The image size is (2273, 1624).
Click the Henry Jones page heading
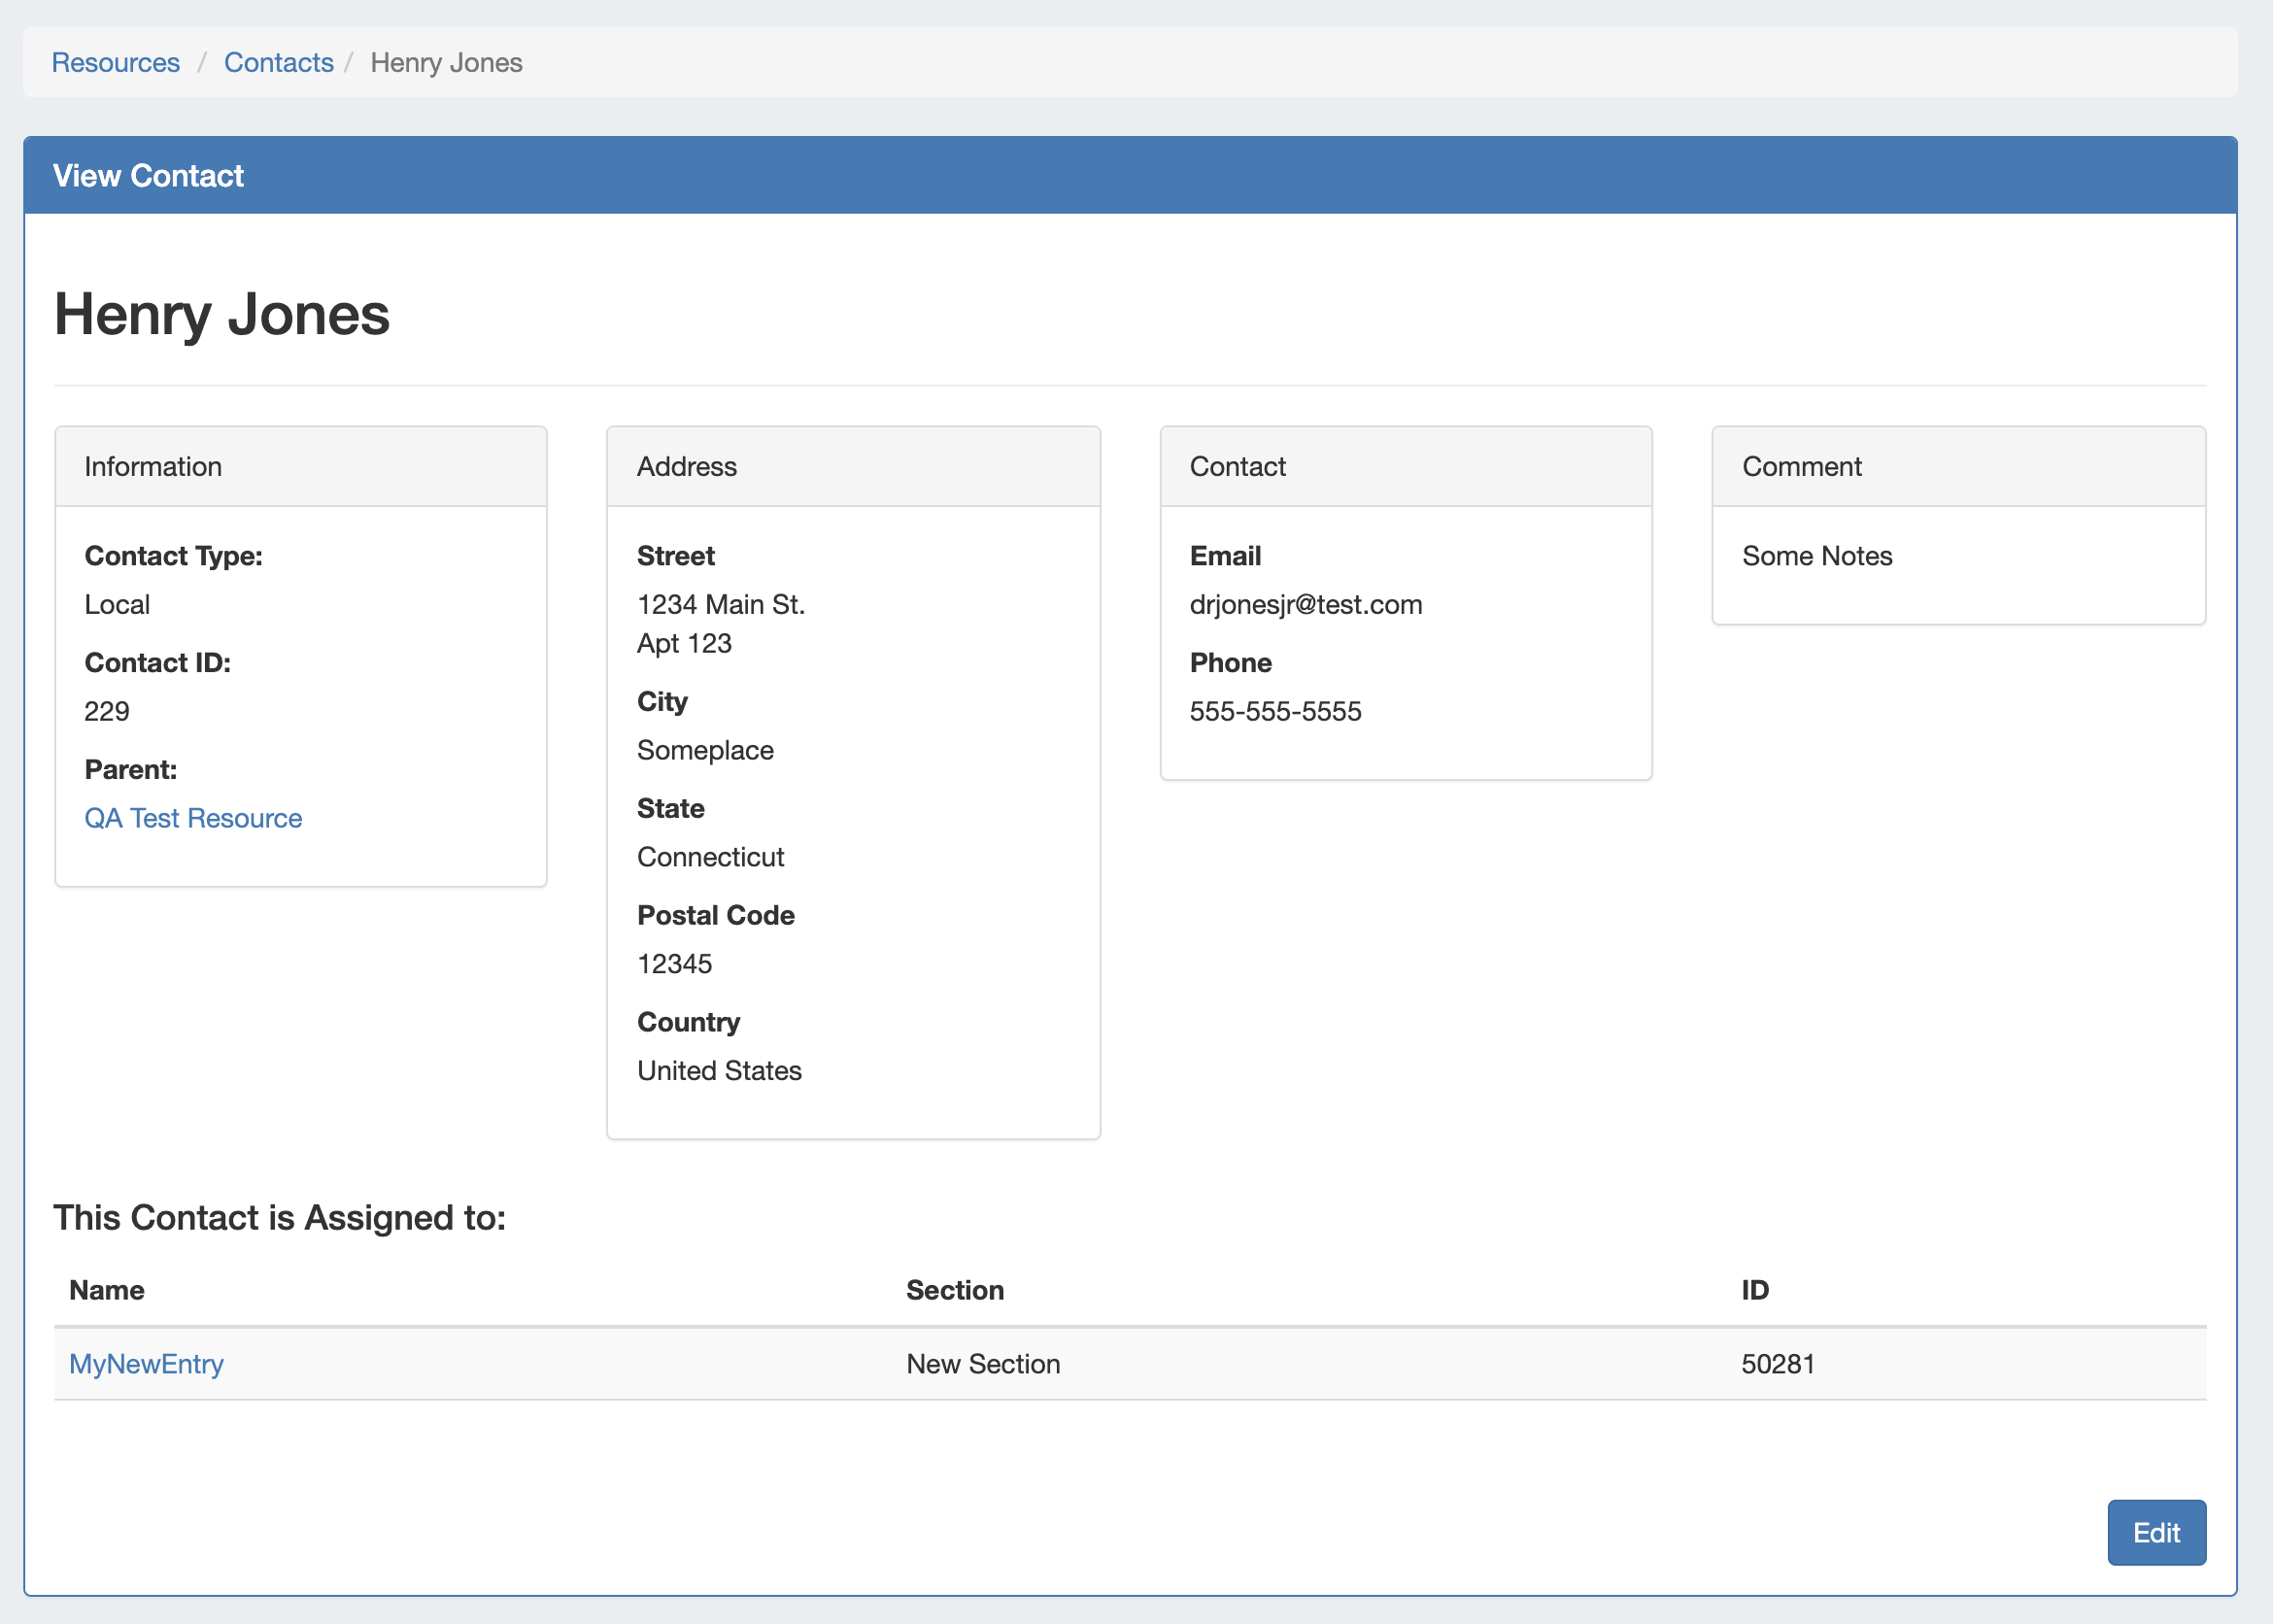[x=222, y=314]
